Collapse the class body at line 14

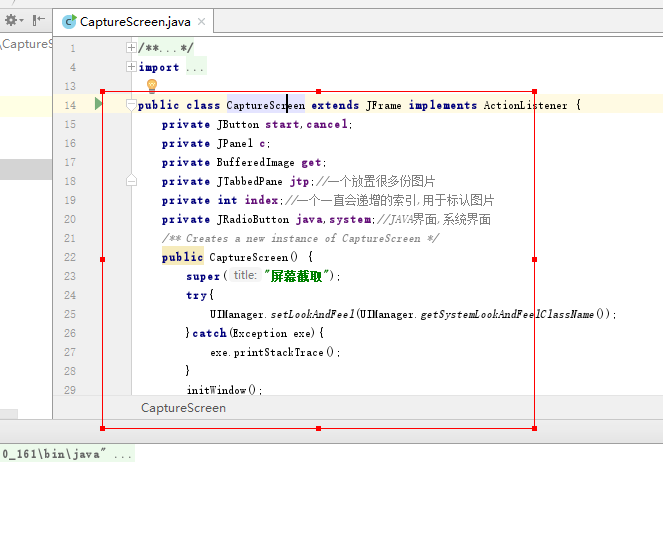click(x=131, y=105)
